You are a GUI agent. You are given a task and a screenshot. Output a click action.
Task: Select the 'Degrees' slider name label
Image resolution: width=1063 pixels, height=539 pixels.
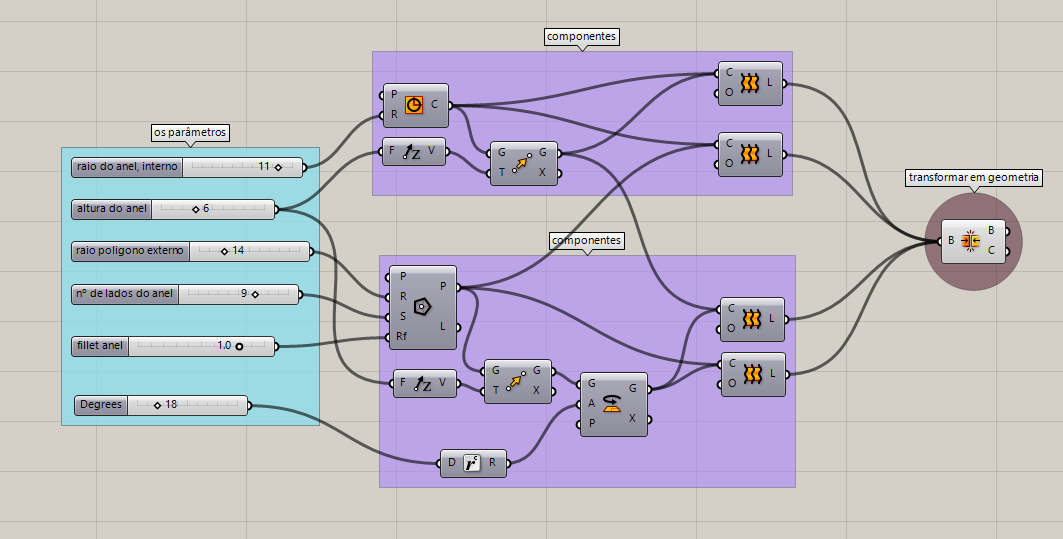coord(100,405)
